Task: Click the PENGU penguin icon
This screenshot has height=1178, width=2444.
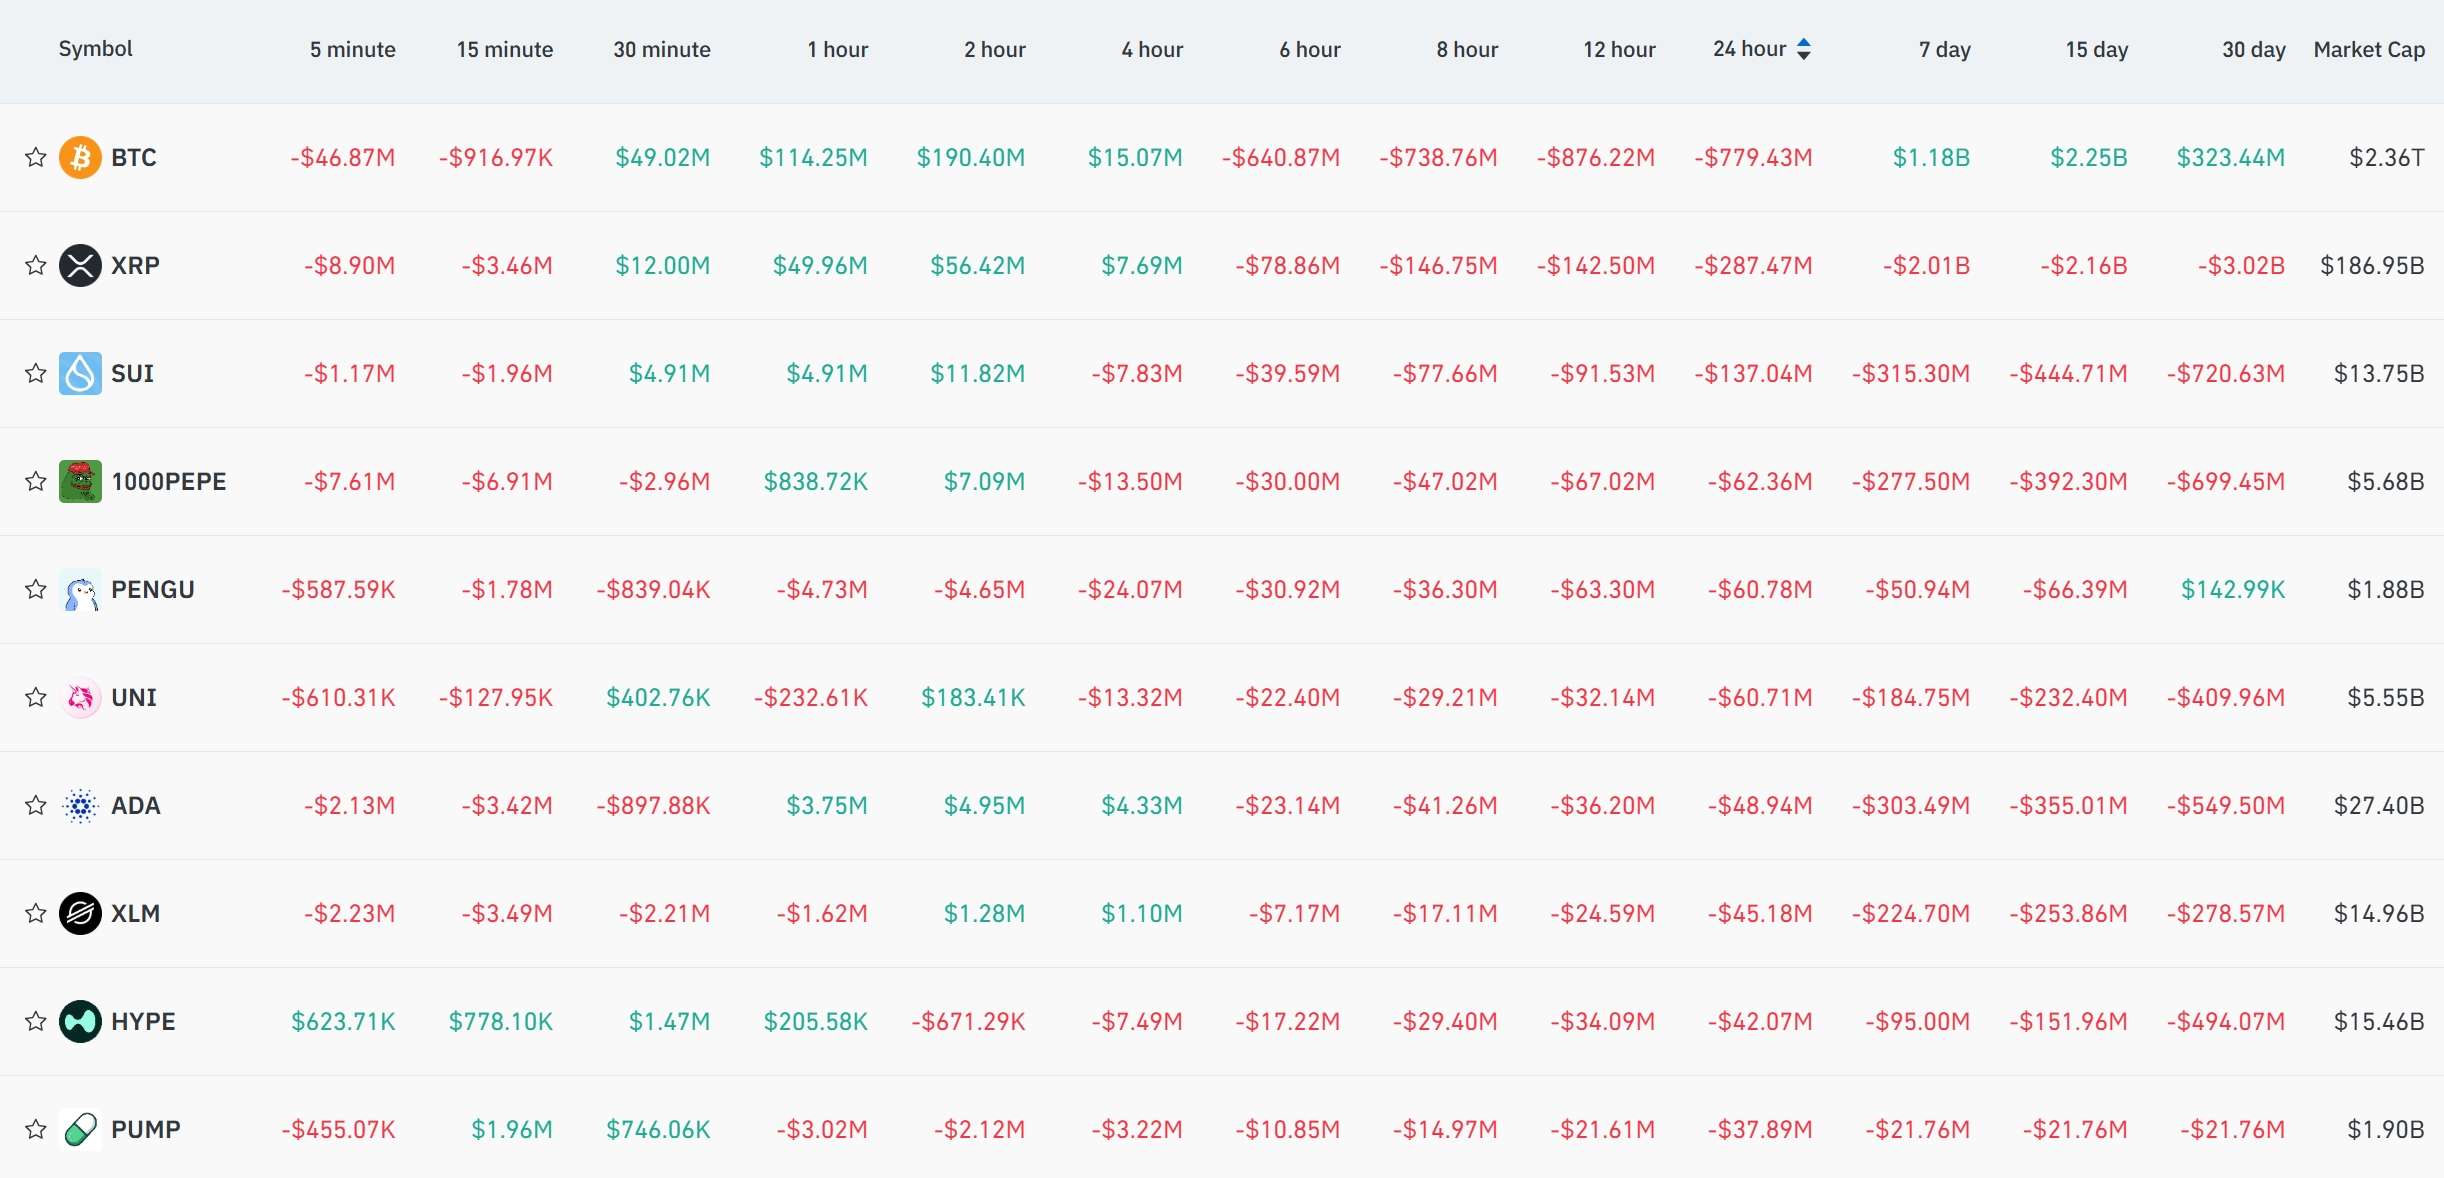Action: pos(80,589)
